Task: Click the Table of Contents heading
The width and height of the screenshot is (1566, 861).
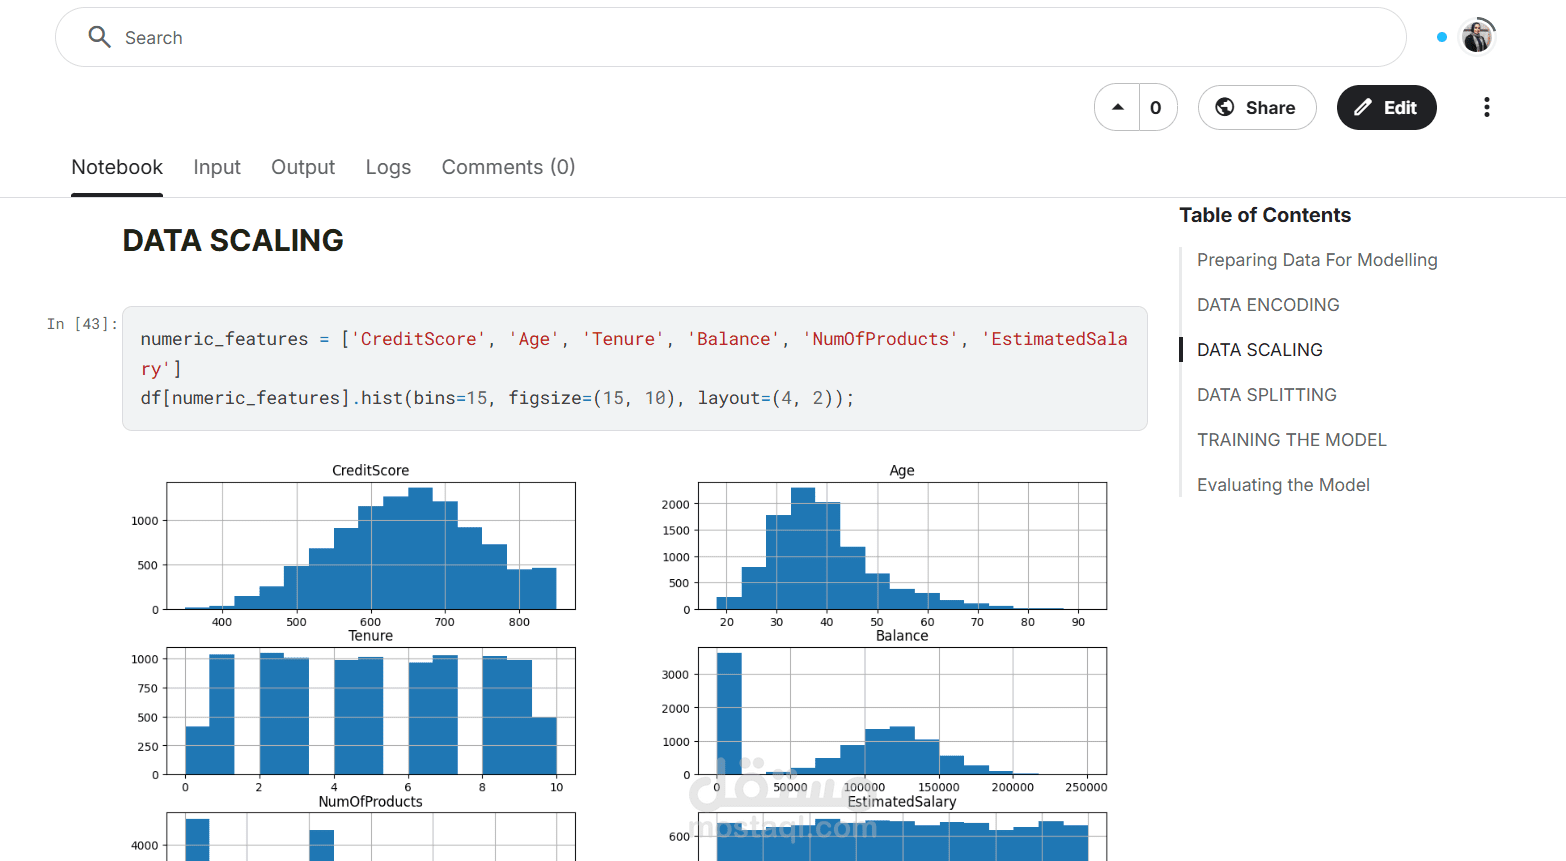Action: (x=1265, y=215)
